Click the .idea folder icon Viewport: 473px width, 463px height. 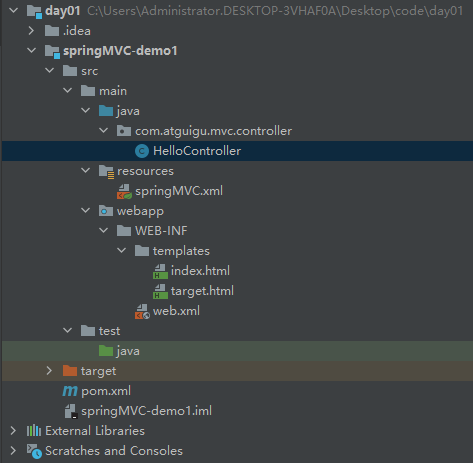[52, 31]
